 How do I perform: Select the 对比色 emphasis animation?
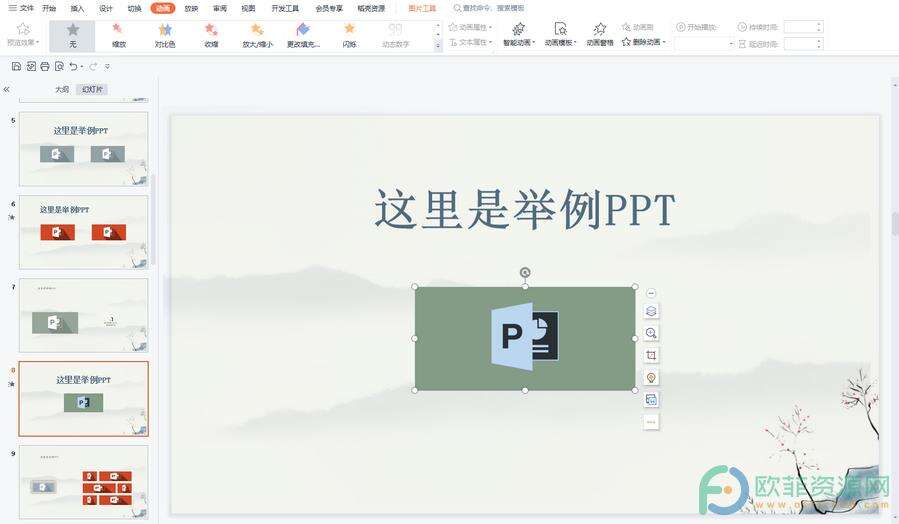(165, 35)
